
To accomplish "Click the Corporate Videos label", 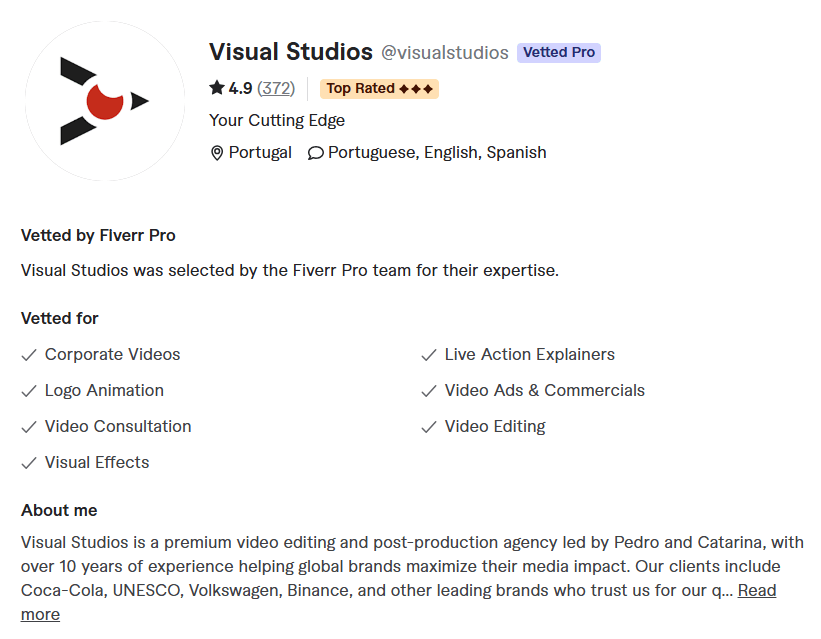I will pos(112,355).
